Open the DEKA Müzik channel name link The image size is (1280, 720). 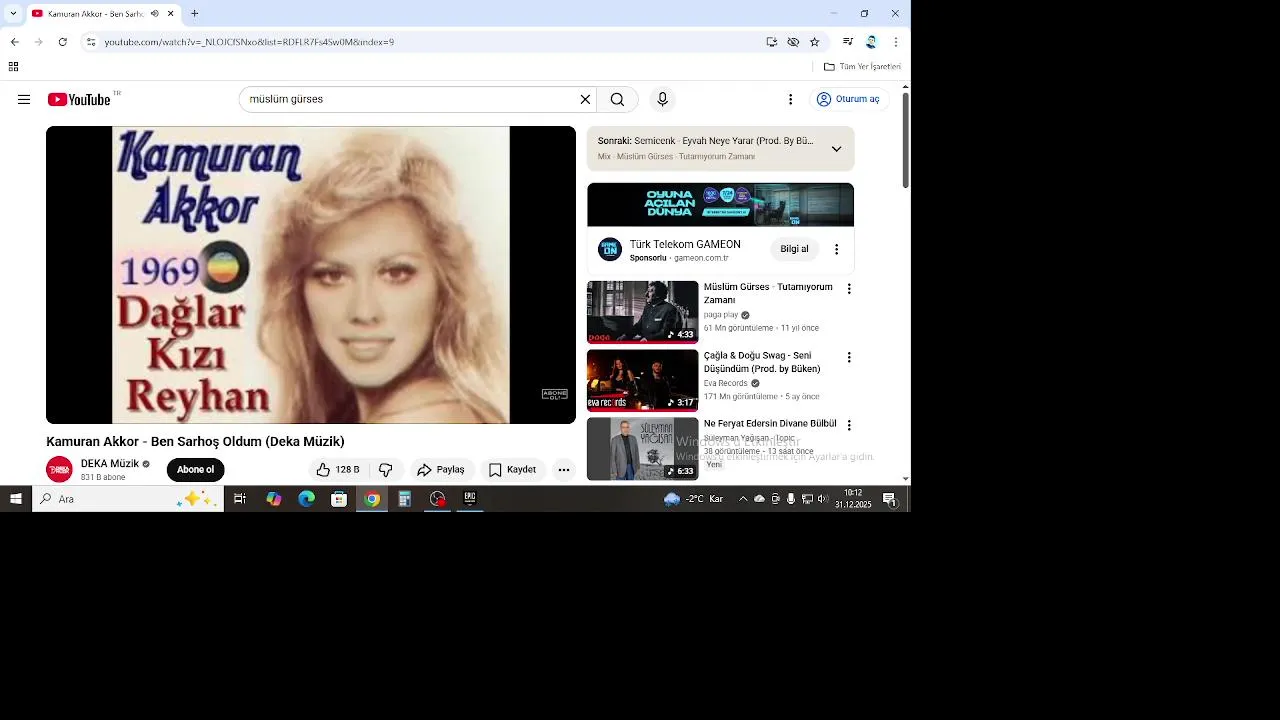110,464
